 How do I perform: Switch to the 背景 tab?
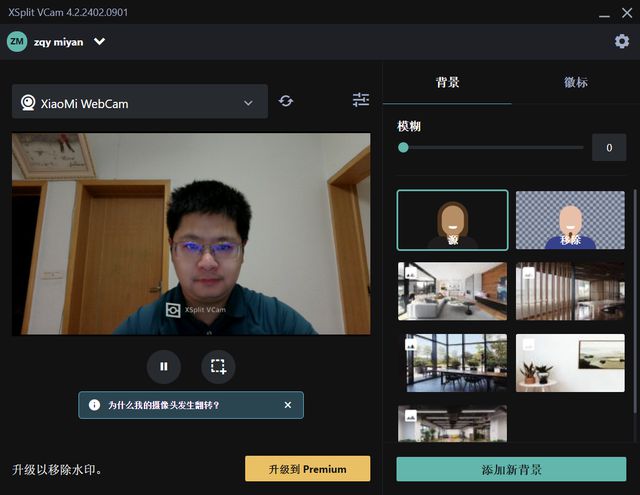point(447,82)
